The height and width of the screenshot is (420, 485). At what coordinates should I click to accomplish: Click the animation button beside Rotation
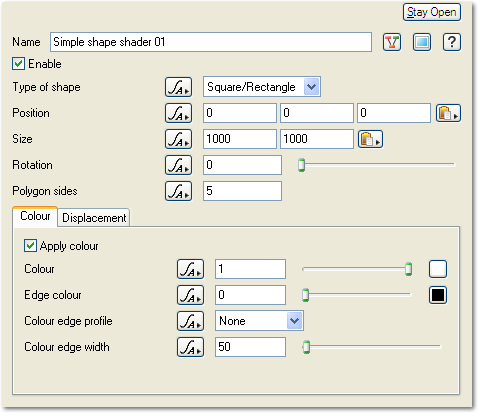tap(178, 165)
